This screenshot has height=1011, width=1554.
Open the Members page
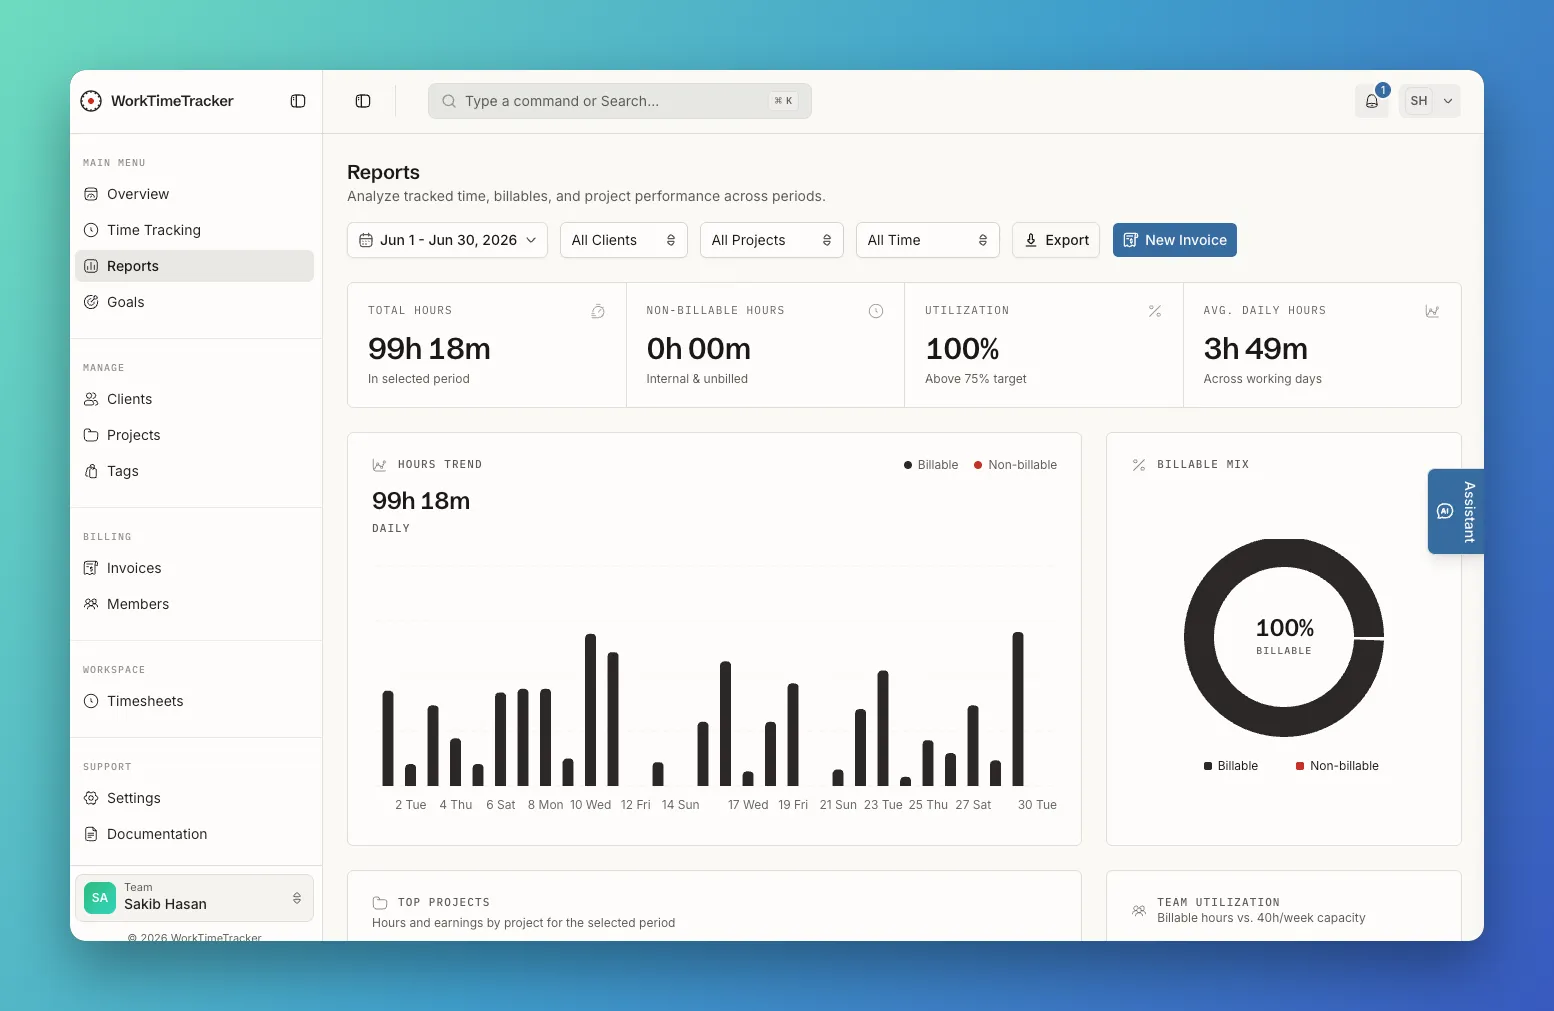point(194,604)
